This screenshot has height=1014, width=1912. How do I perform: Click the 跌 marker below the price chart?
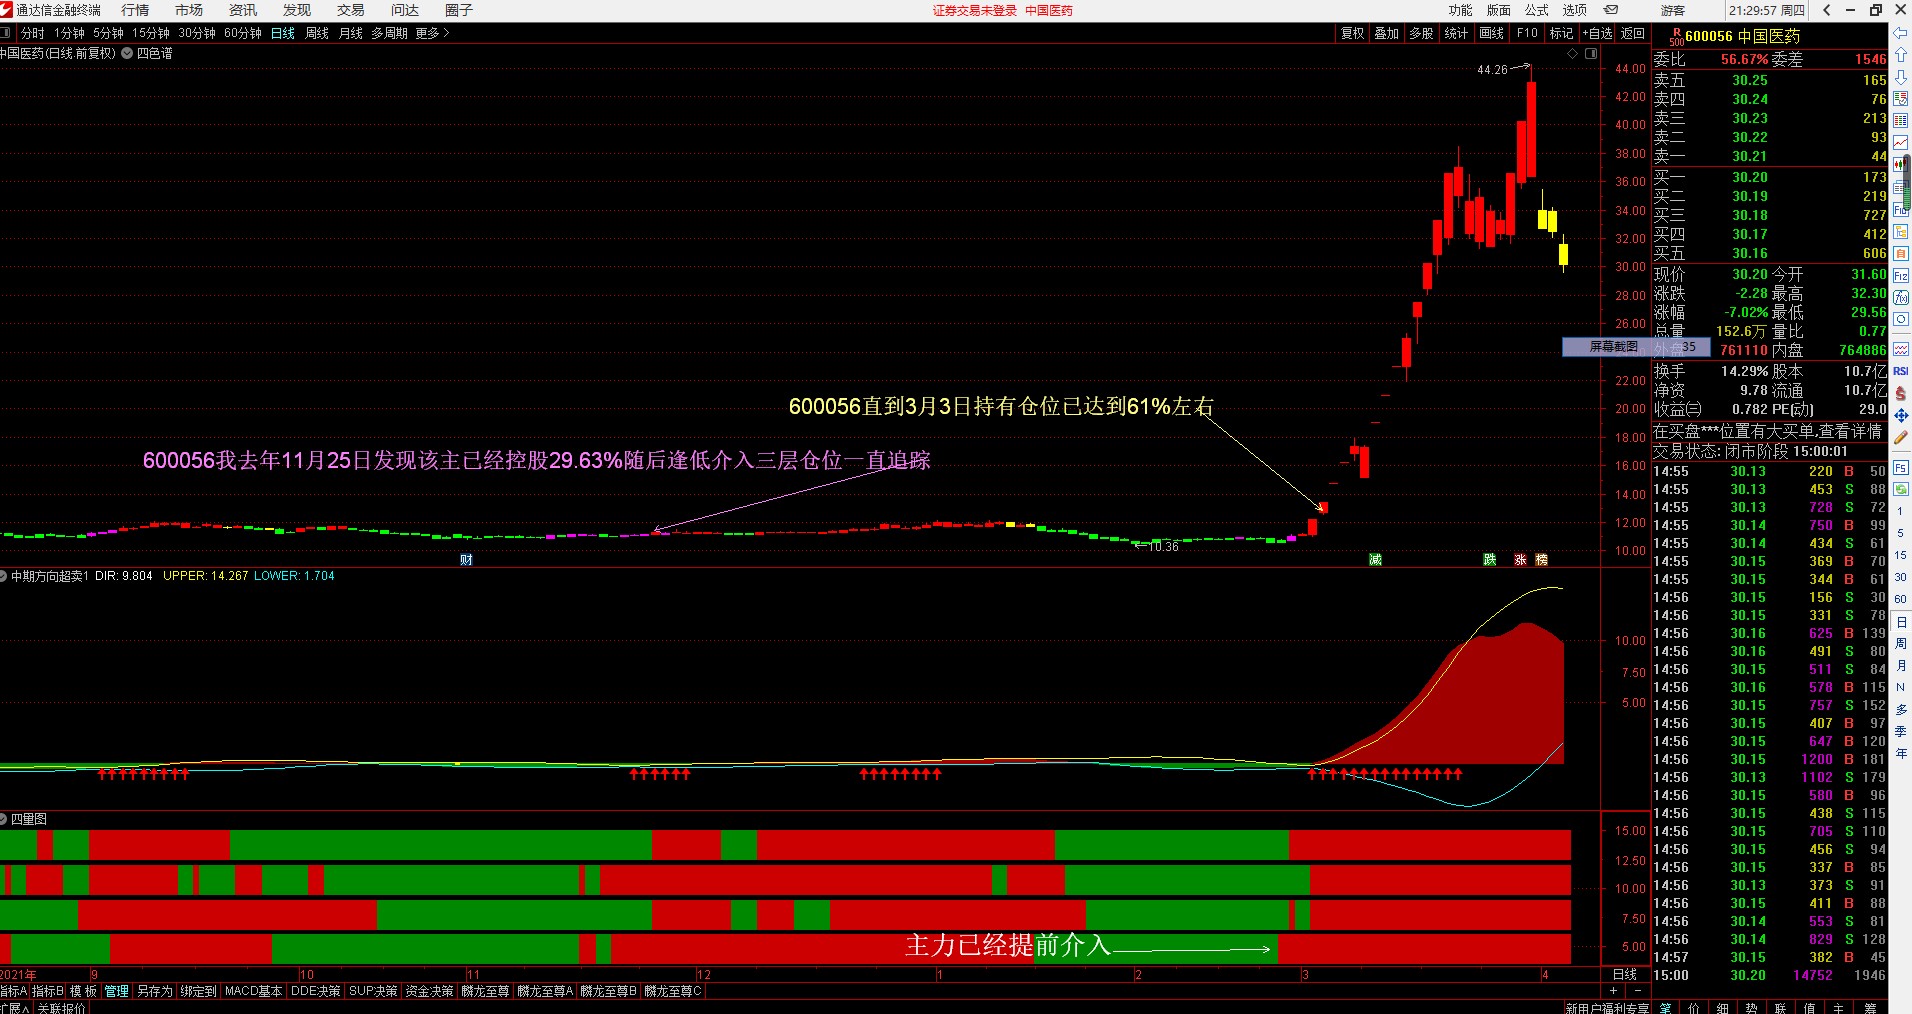point(1489,560)
